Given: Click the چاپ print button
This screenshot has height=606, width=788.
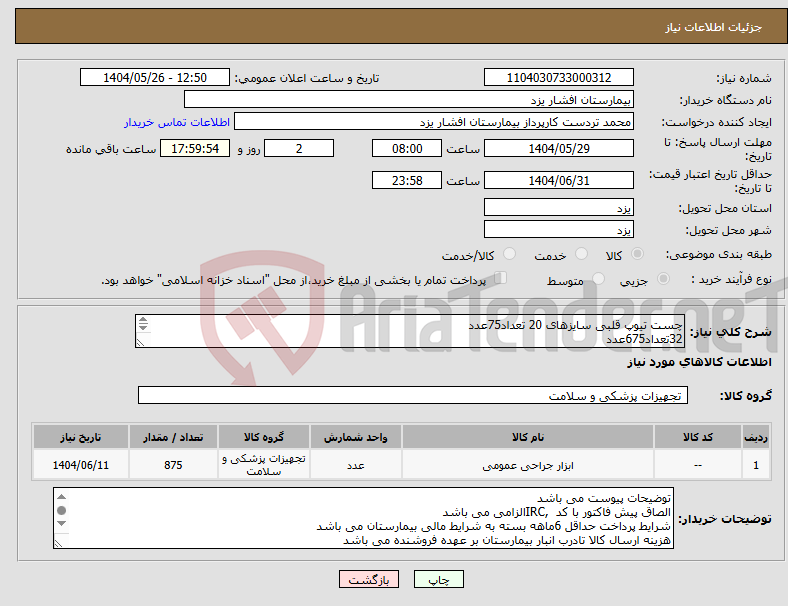Looking at the screenshot, I should (439, 579).
